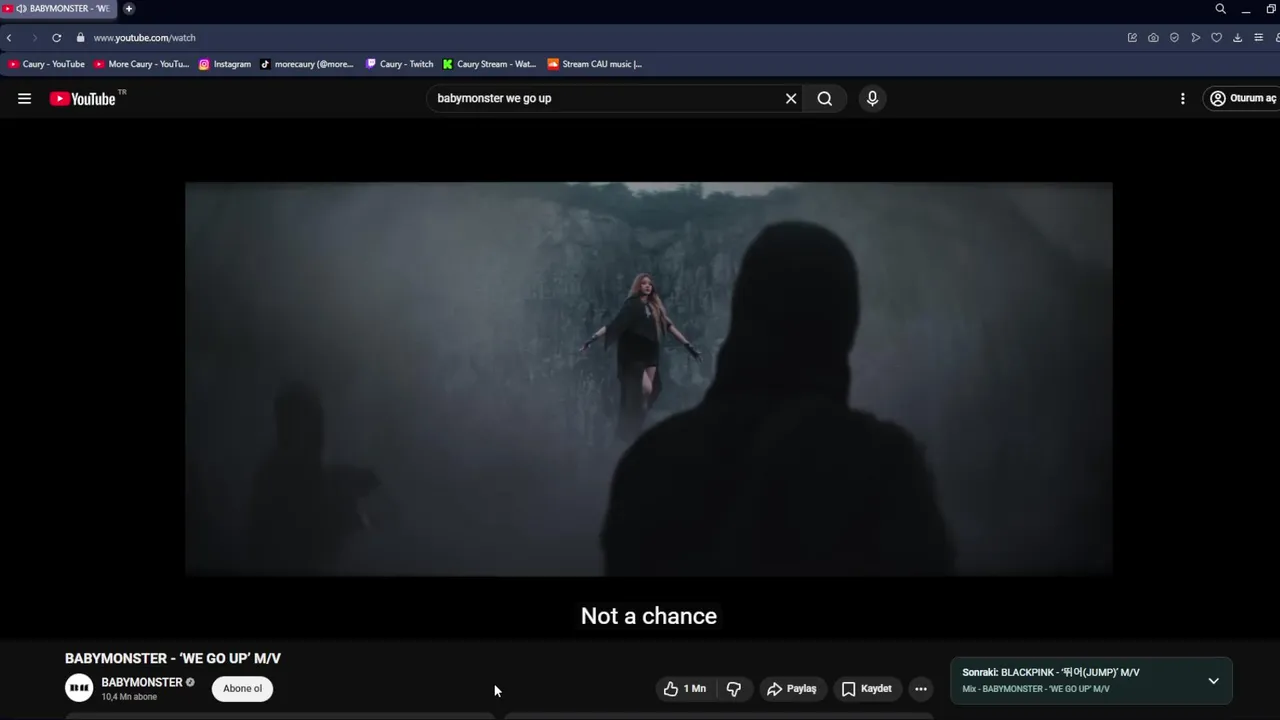Dislike the video with thumbs down
This screenshot has height=720, width=1280.
(x=733, y=688)
